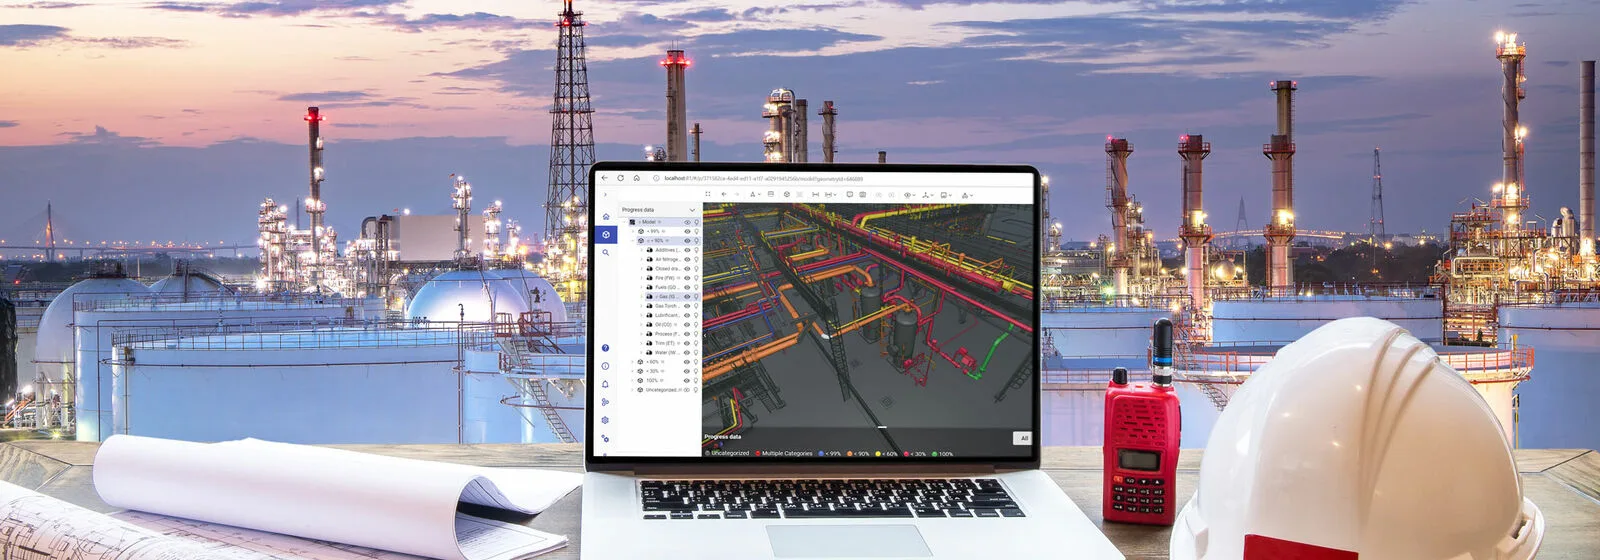Toggle visibility eye for < 99% row
This screenshot has height=560, width=1600.
pyautogui.click(x=687, y=231)
